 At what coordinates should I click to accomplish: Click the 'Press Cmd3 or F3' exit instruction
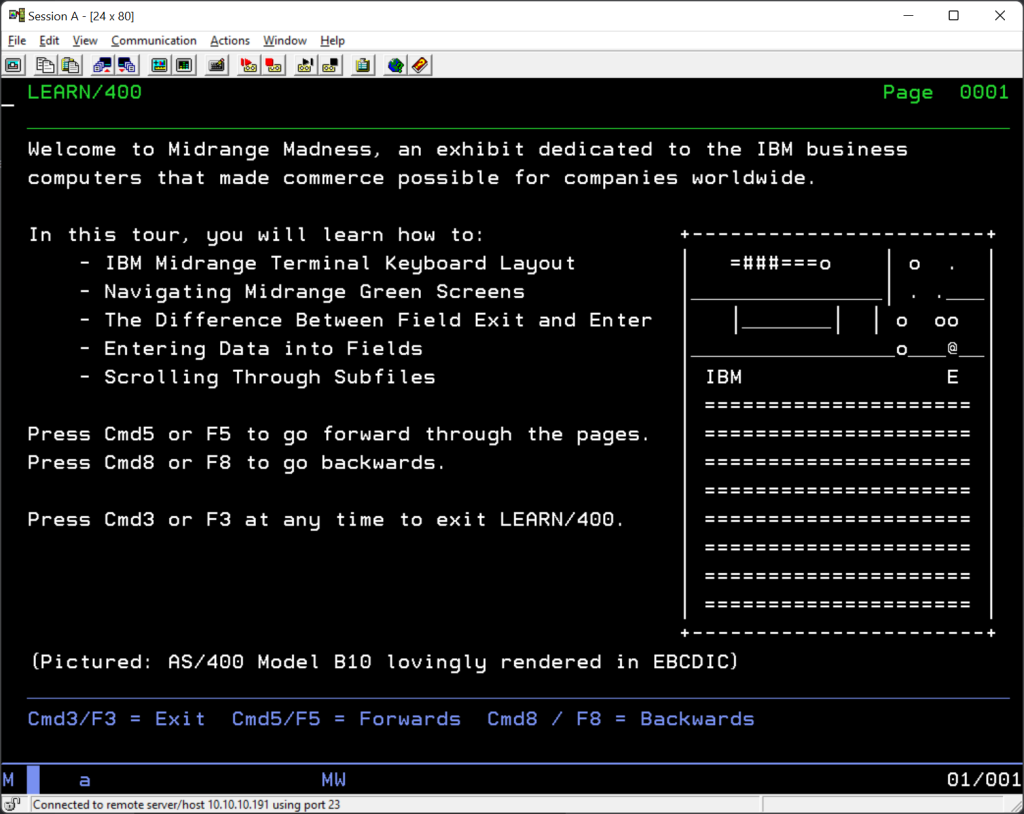pyautogui.click(x=326, y=519)
